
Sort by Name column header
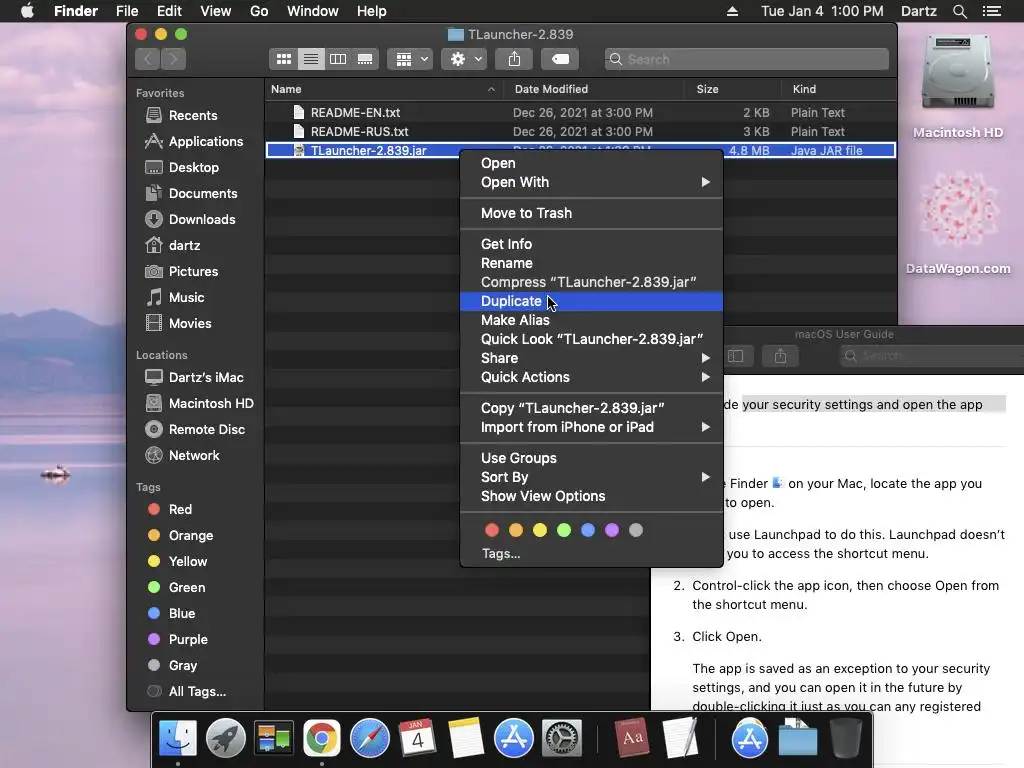[x=384, y=89]
